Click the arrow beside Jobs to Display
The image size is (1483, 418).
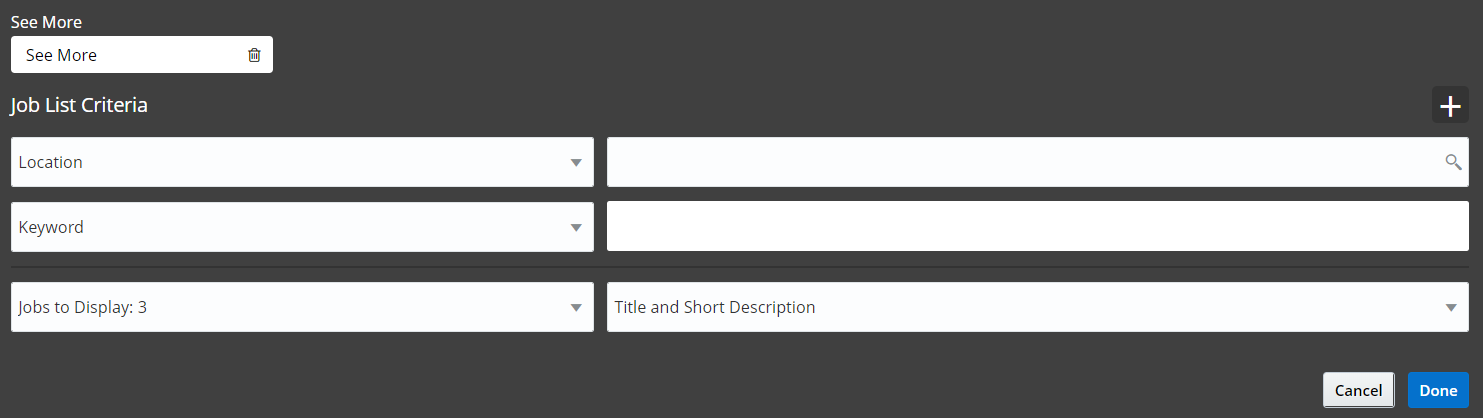[576, 307]
